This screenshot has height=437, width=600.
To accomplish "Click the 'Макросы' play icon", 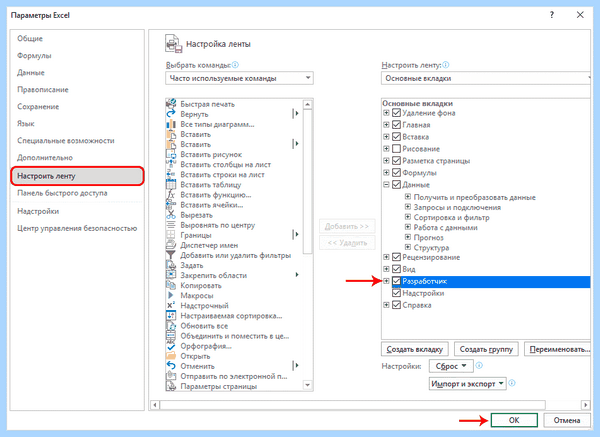I will (171, 295).
